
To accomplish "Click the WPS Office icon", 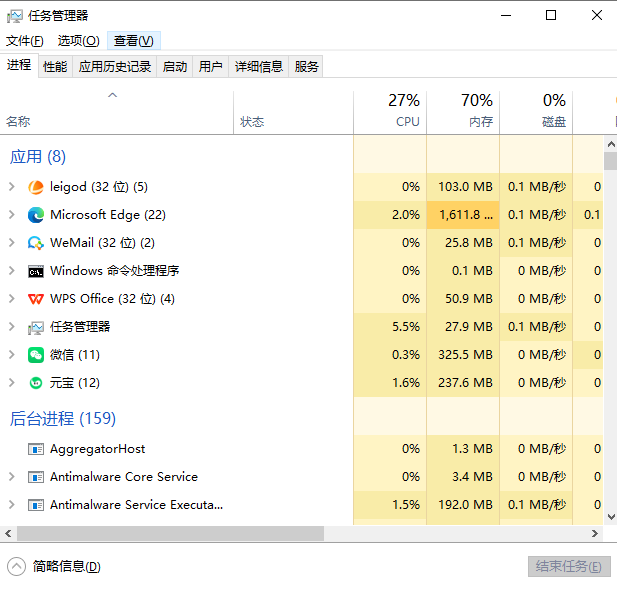I will click(36, 299).
